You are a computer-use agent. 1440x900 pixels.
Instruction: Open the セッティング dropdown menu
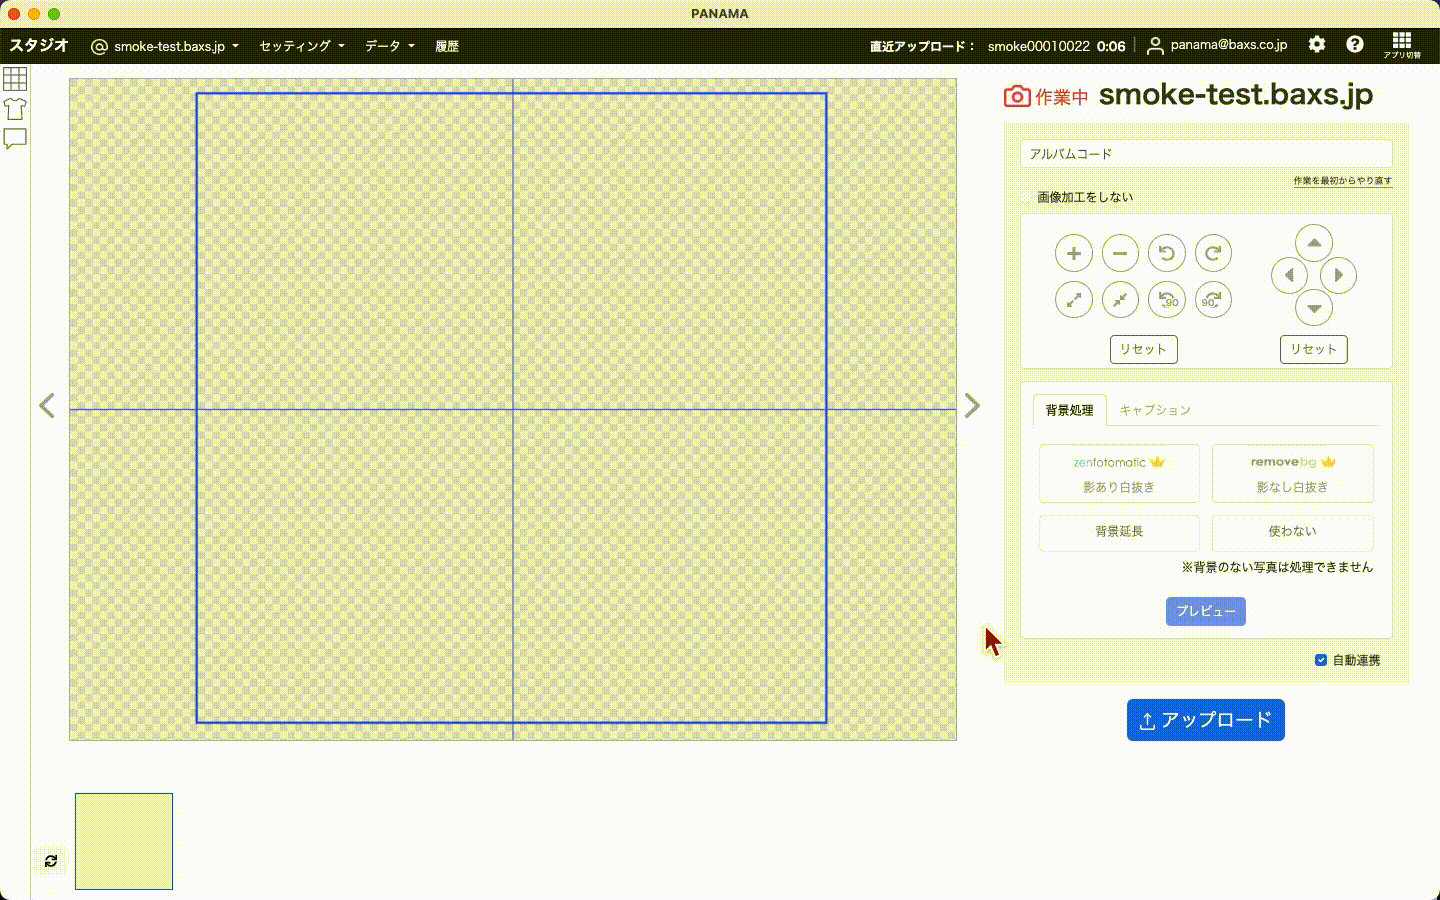[301, 46]
